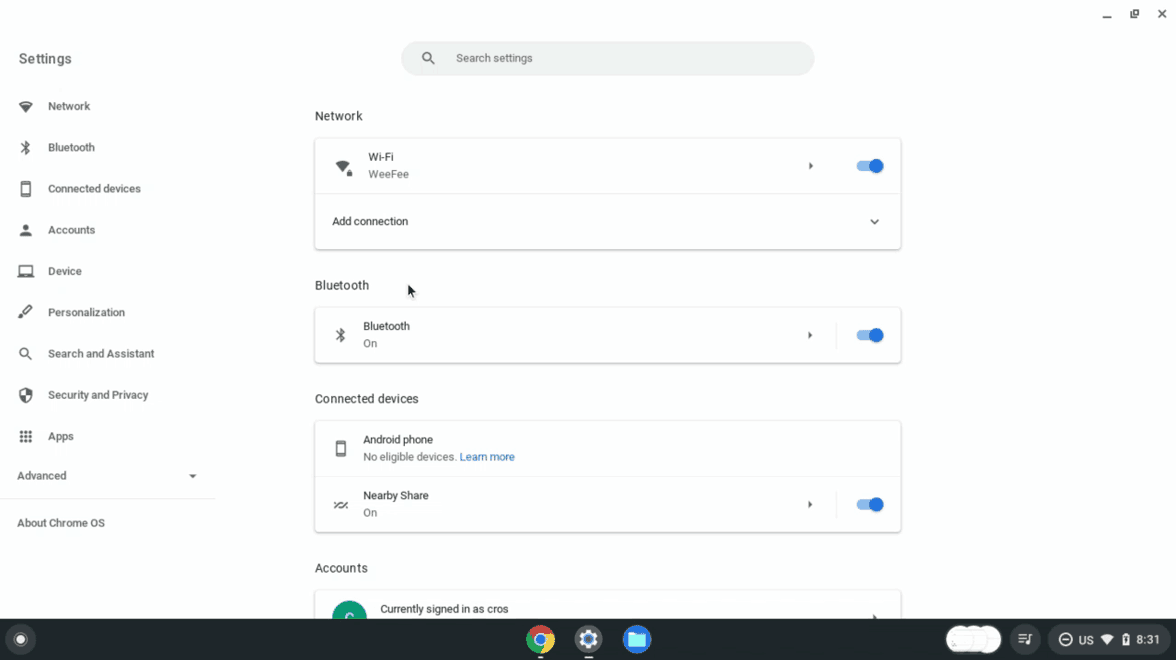Open Security and Privacy shield icon
This screenshot has height=660, width=1176.
tap(25, 394)
